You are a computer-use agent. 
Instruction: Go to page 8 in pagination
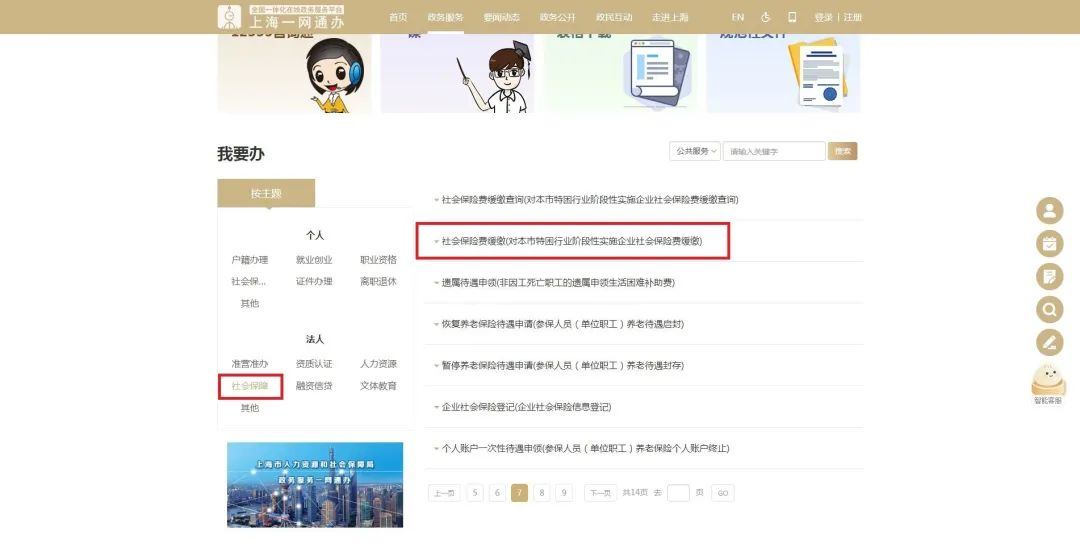[541, 493]
